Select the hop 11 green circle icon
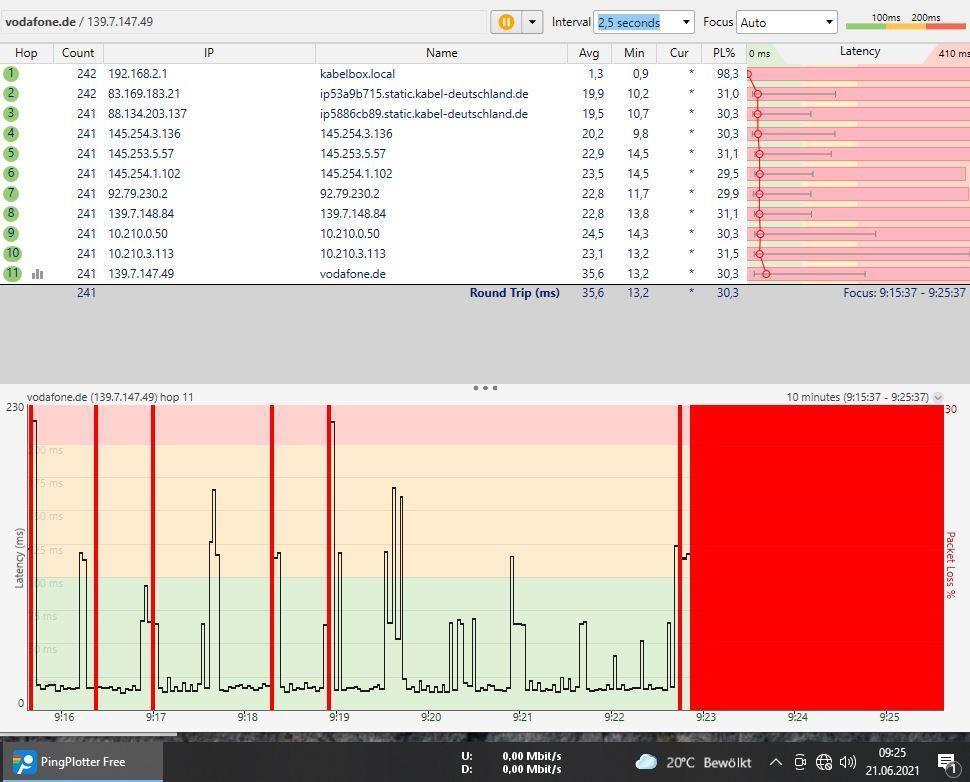The image size is (970, 782). (x=12, y=273)
